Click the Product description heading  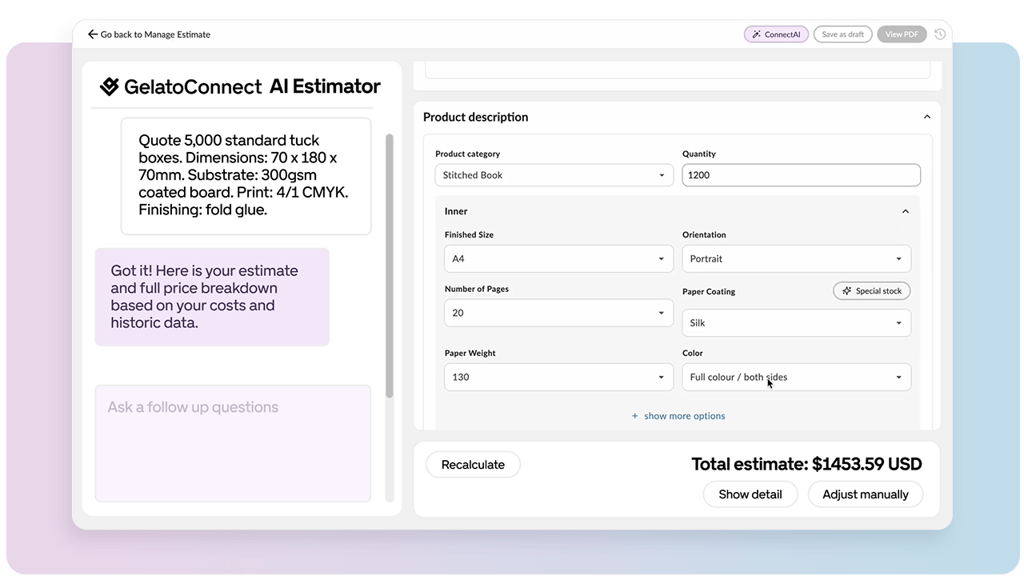coord(475,117)
